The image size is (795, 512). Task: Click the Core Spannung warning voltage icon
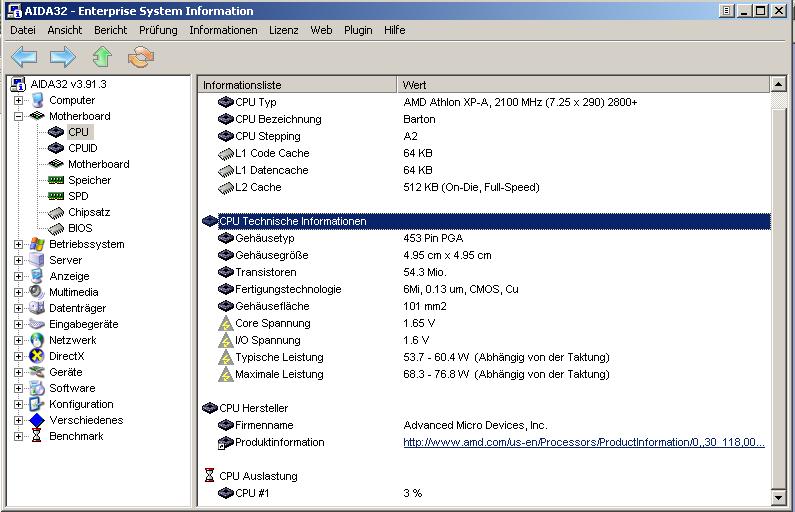click(x=226, y=323)
